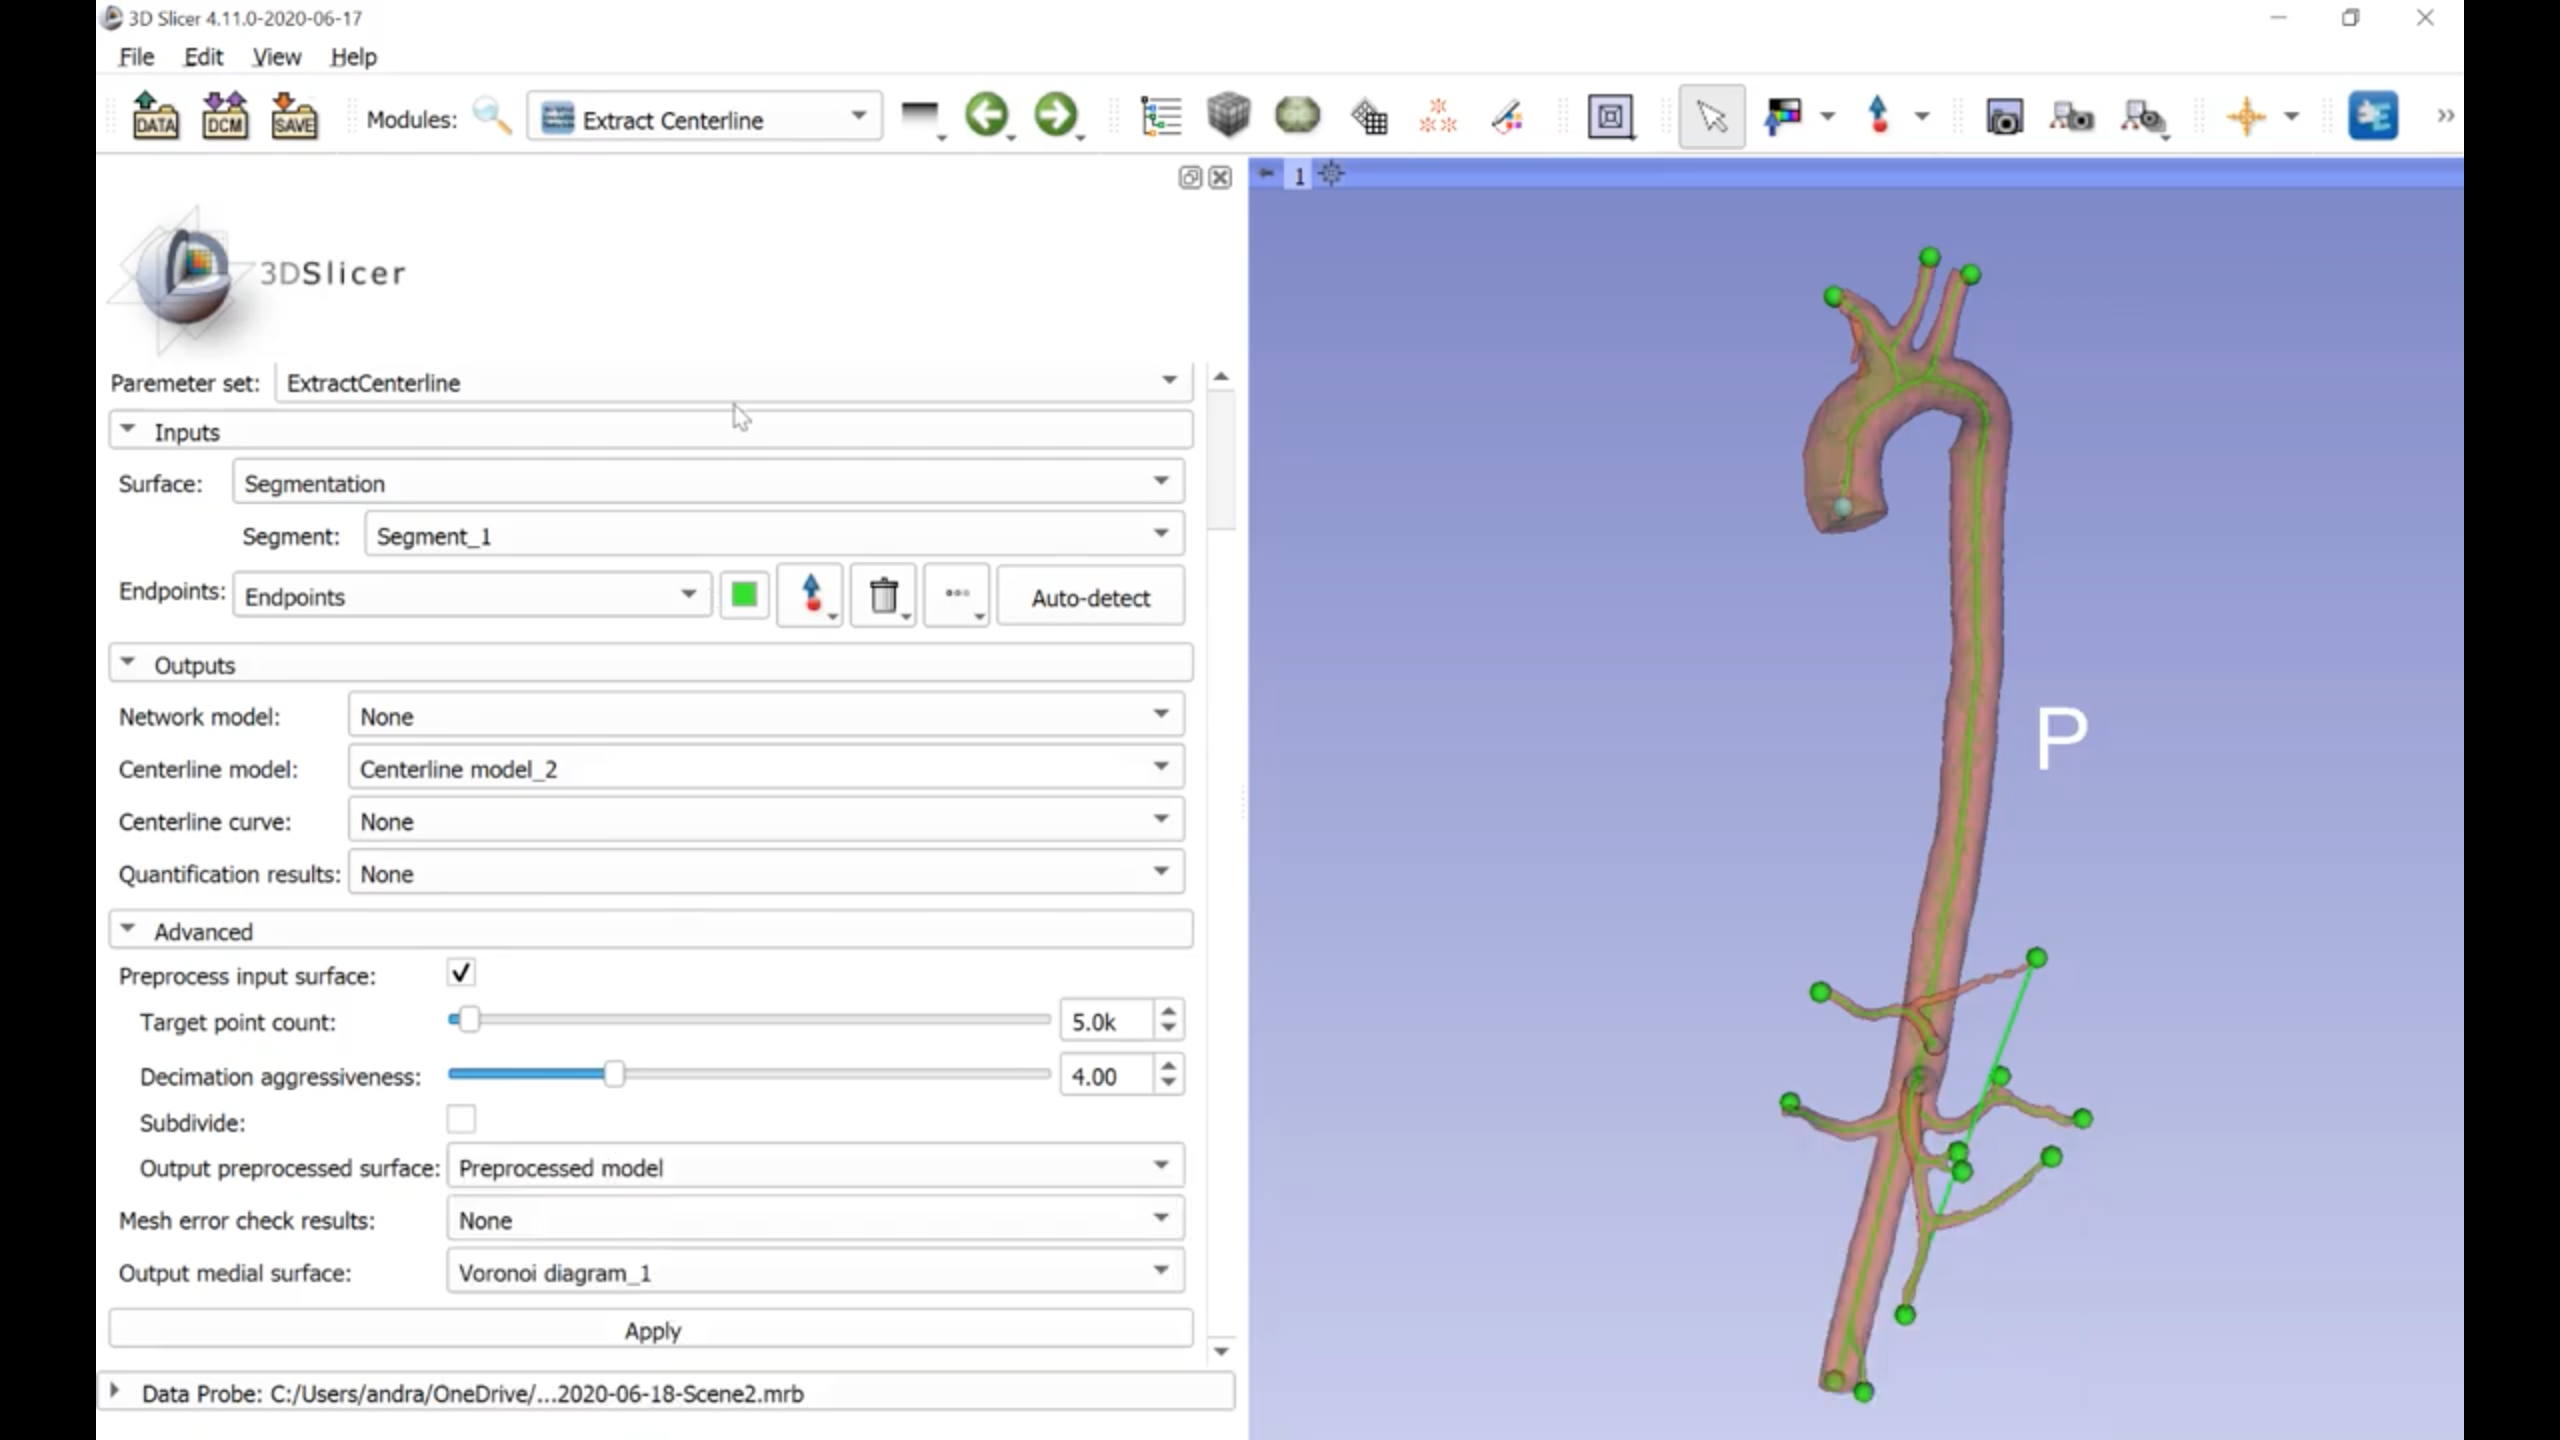
Task: Click the Save scene icon
Action: click(x=294, y=117)
